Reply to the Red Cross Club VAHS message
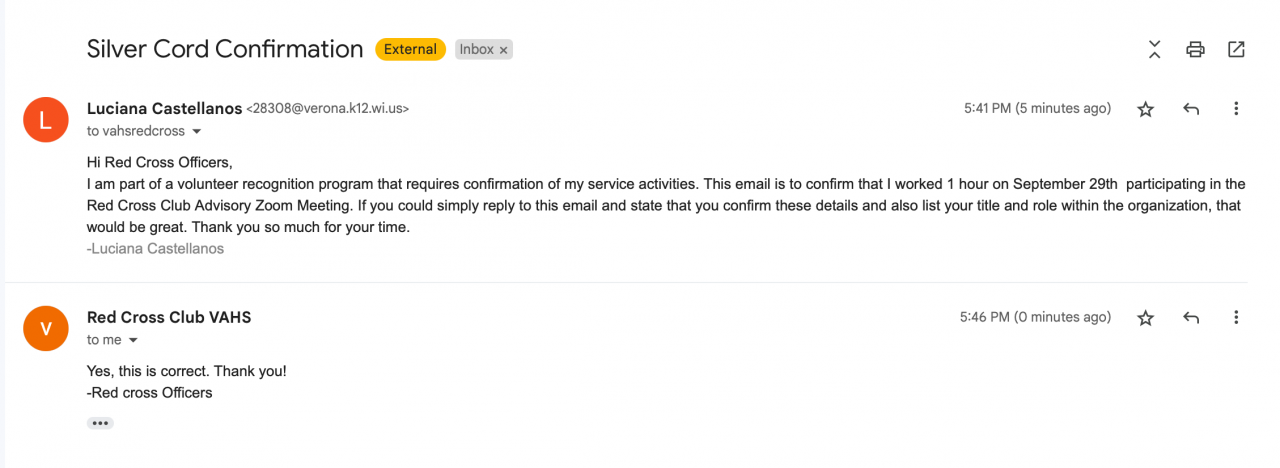 pos(1191,318)
